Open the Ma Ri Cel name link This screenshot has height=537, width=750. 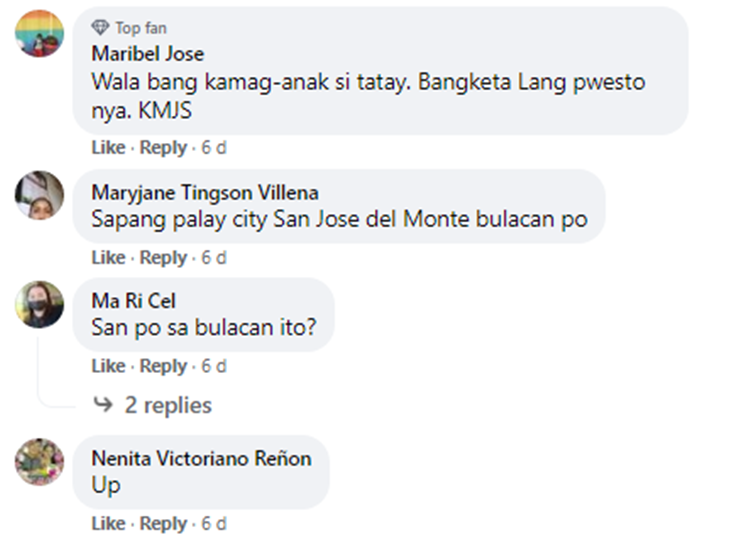tap(133, 301)
